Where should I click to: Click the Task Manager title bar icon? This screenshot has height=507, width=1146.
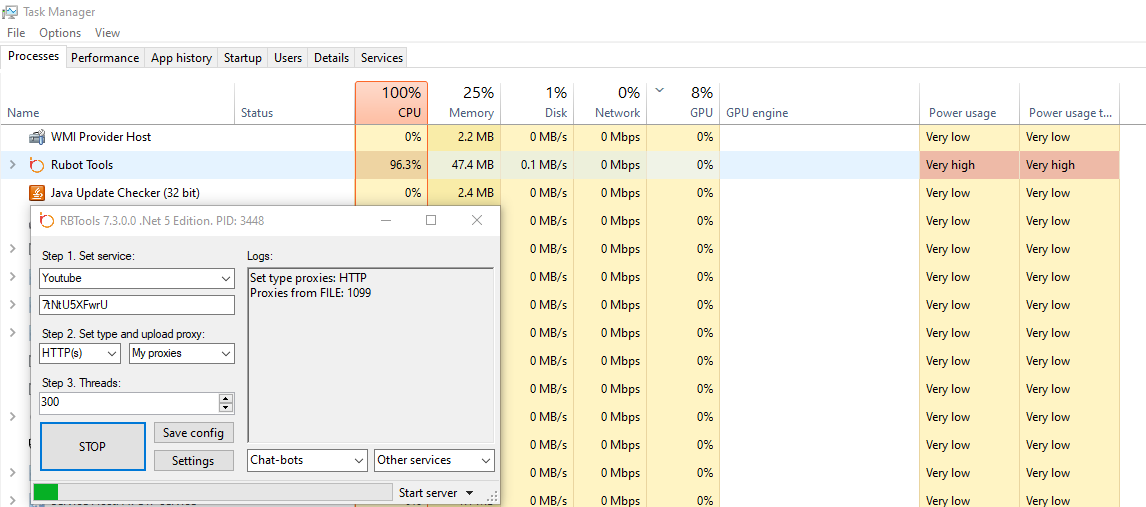click(11, 12)
